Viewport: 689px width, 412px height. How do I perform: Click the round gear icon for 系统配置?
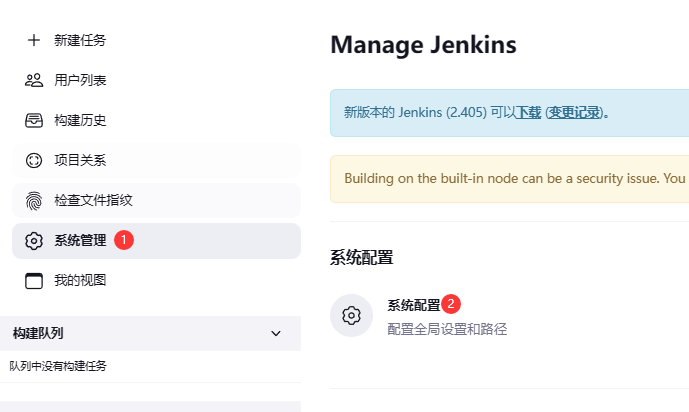[x=352, y=315]
